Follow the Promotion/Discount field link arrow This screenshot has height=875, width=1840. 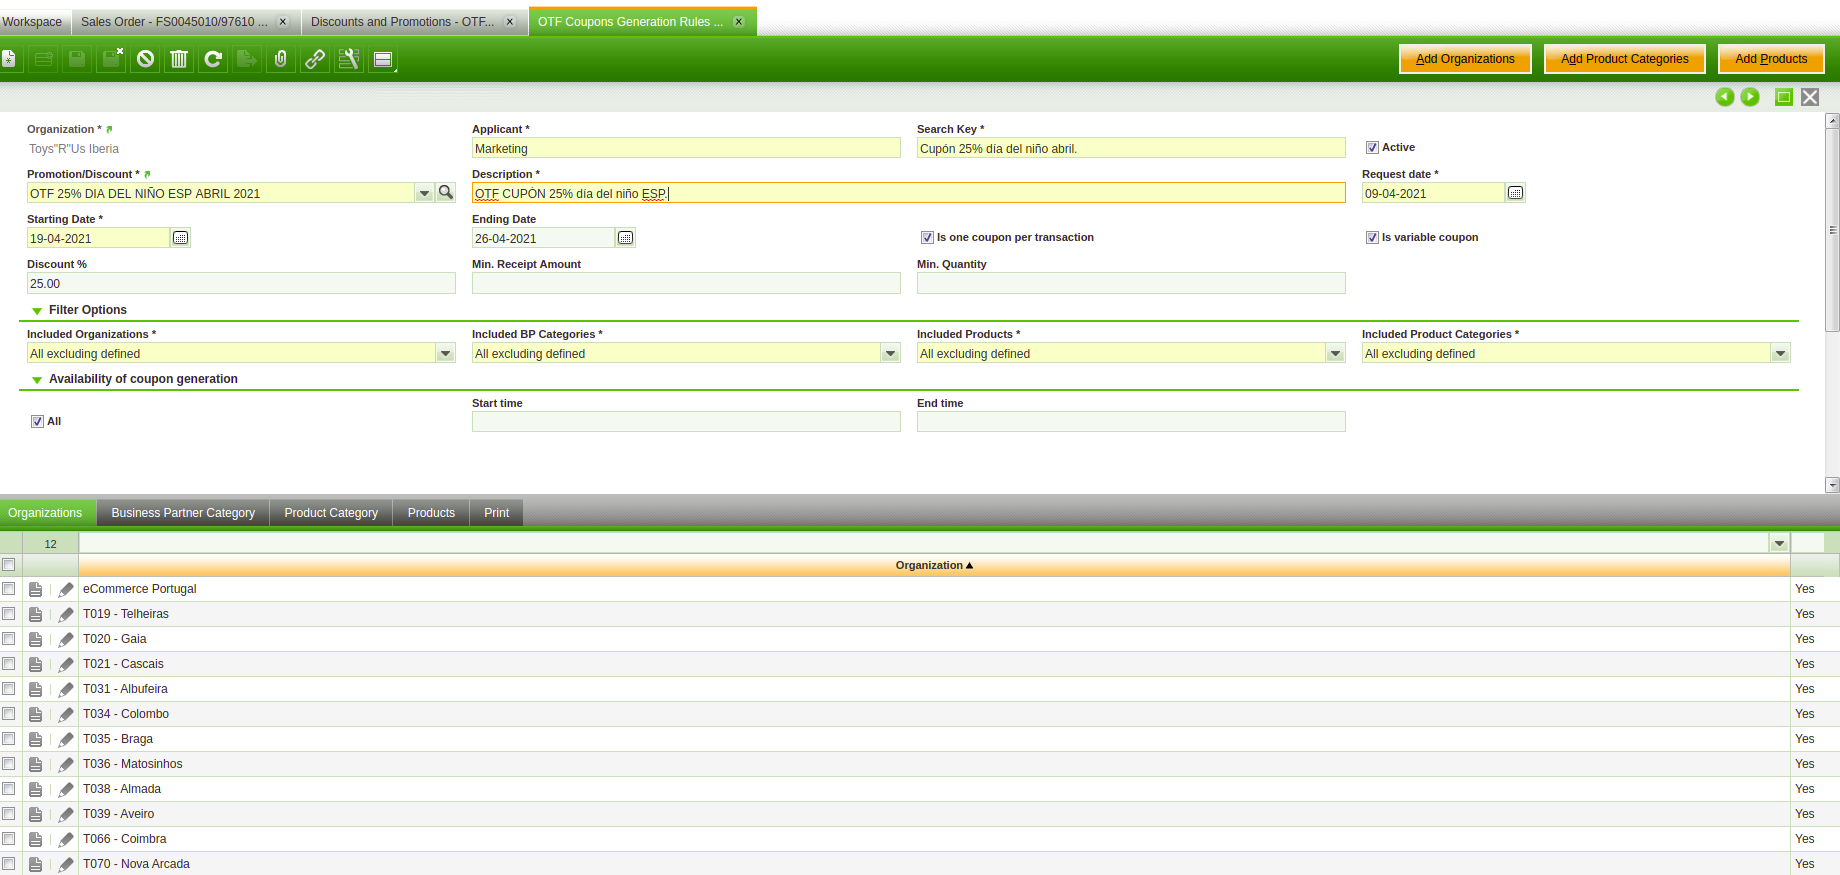pos(147,174)
